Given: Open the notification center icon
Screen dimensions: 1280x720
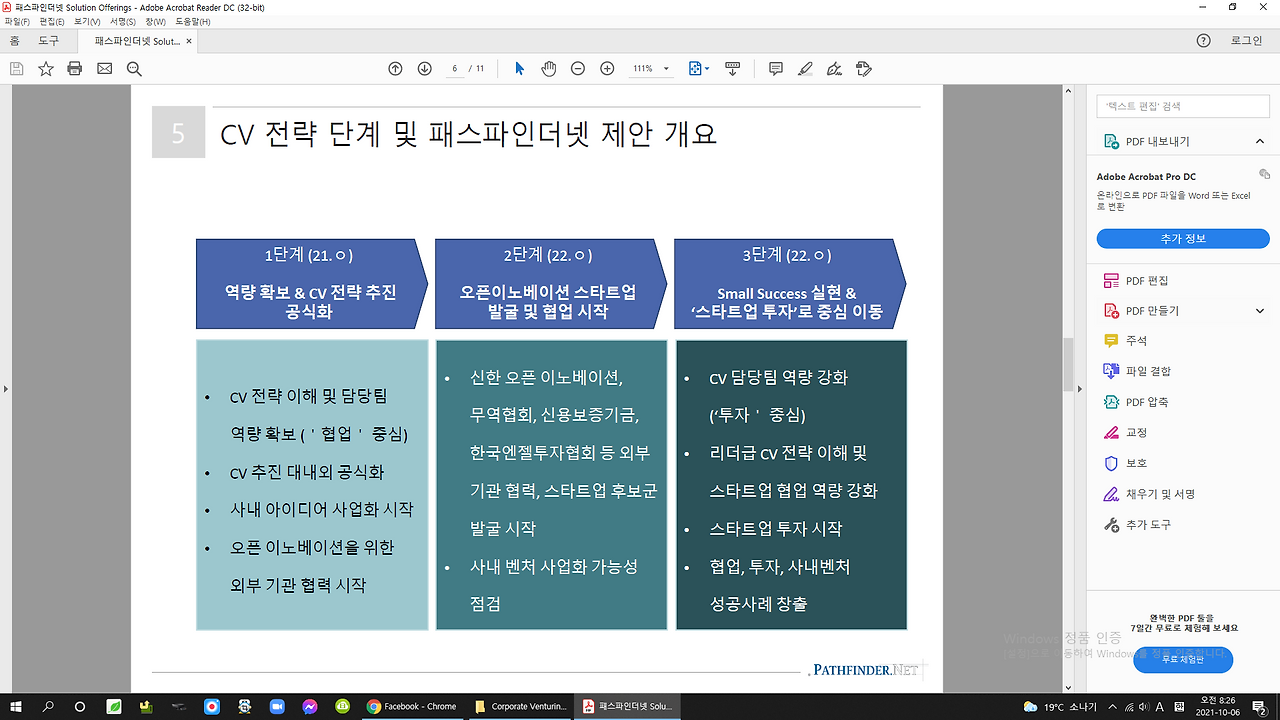Looking at the screenshot, I should tap(1260, 706).
